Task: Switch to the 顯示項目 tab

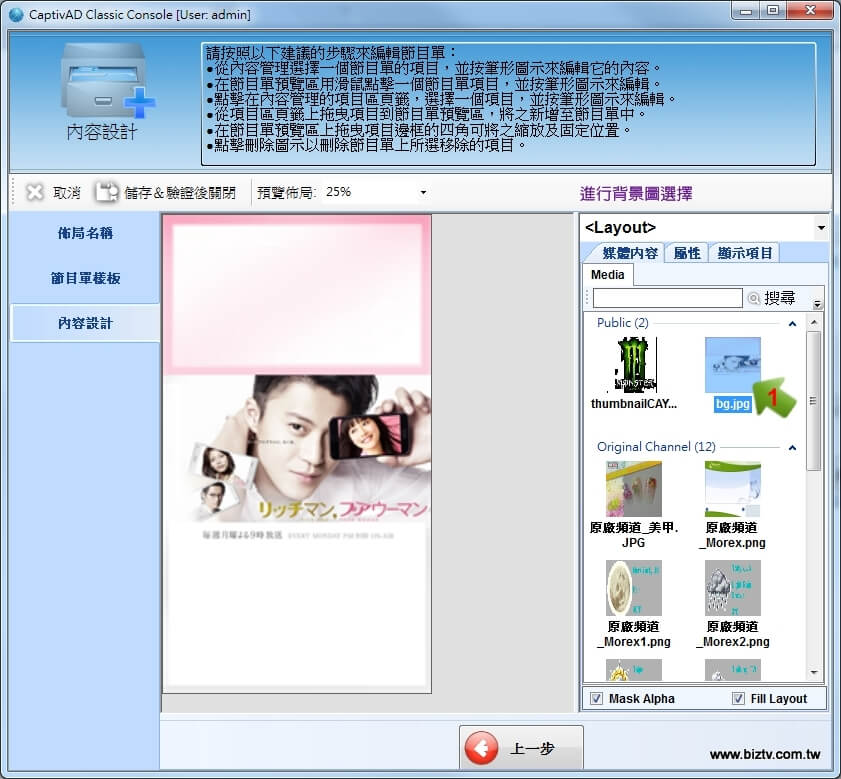Action: pos(745,253)
